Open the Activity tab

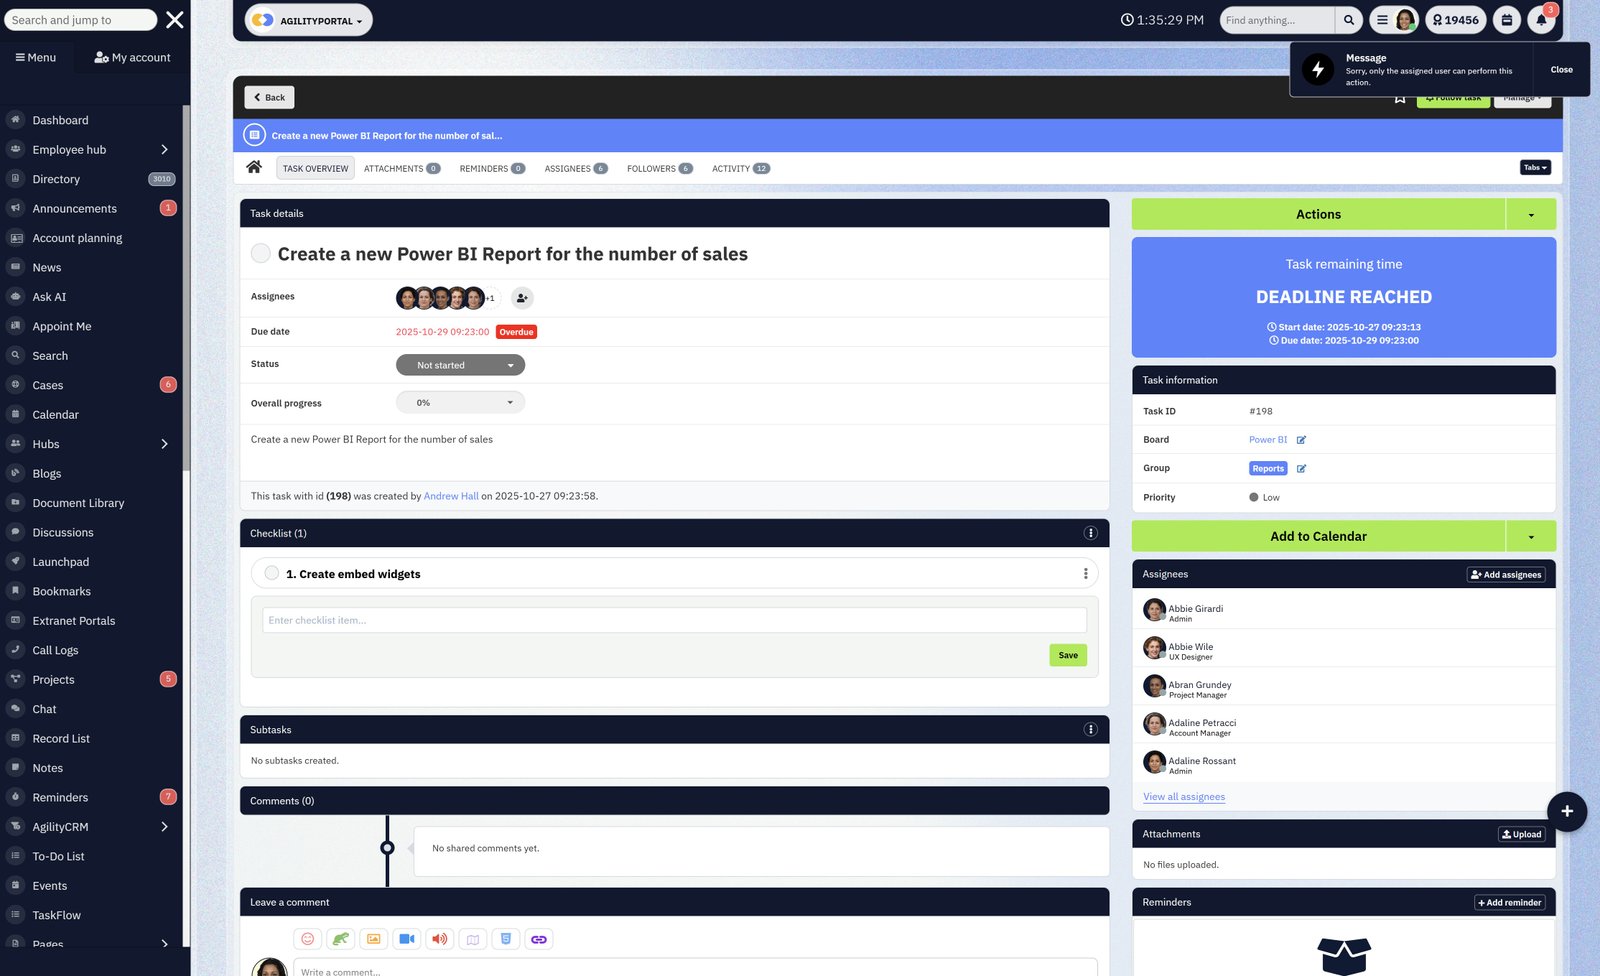click(x=740, y=168)
